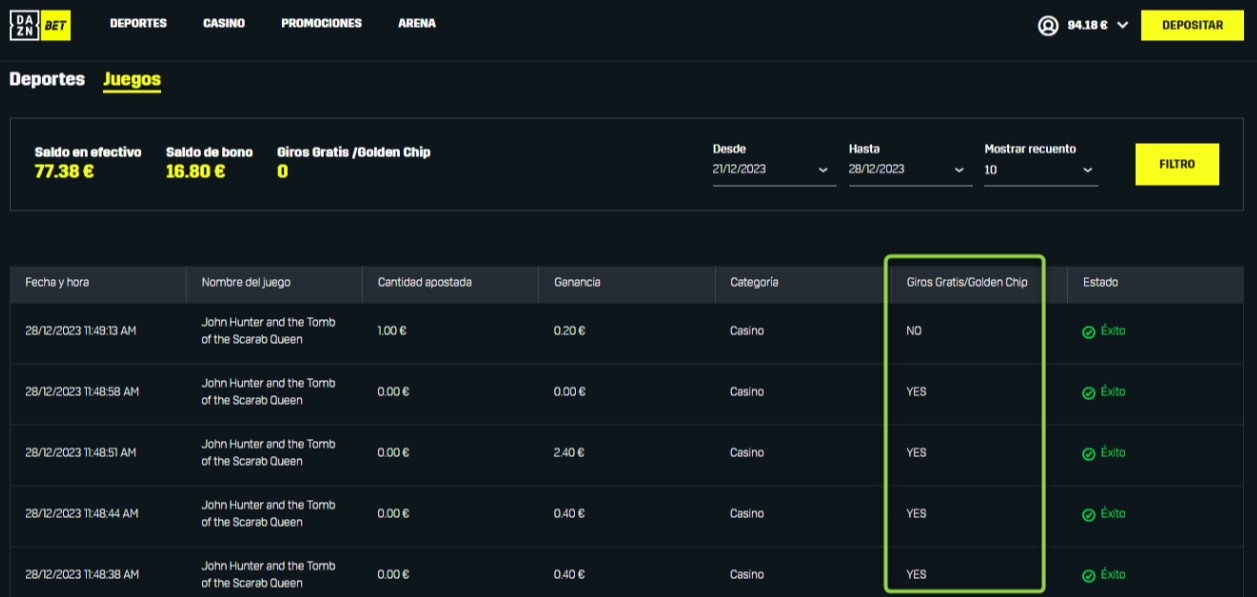Click the Fecha y hora column header

point(57,283)
